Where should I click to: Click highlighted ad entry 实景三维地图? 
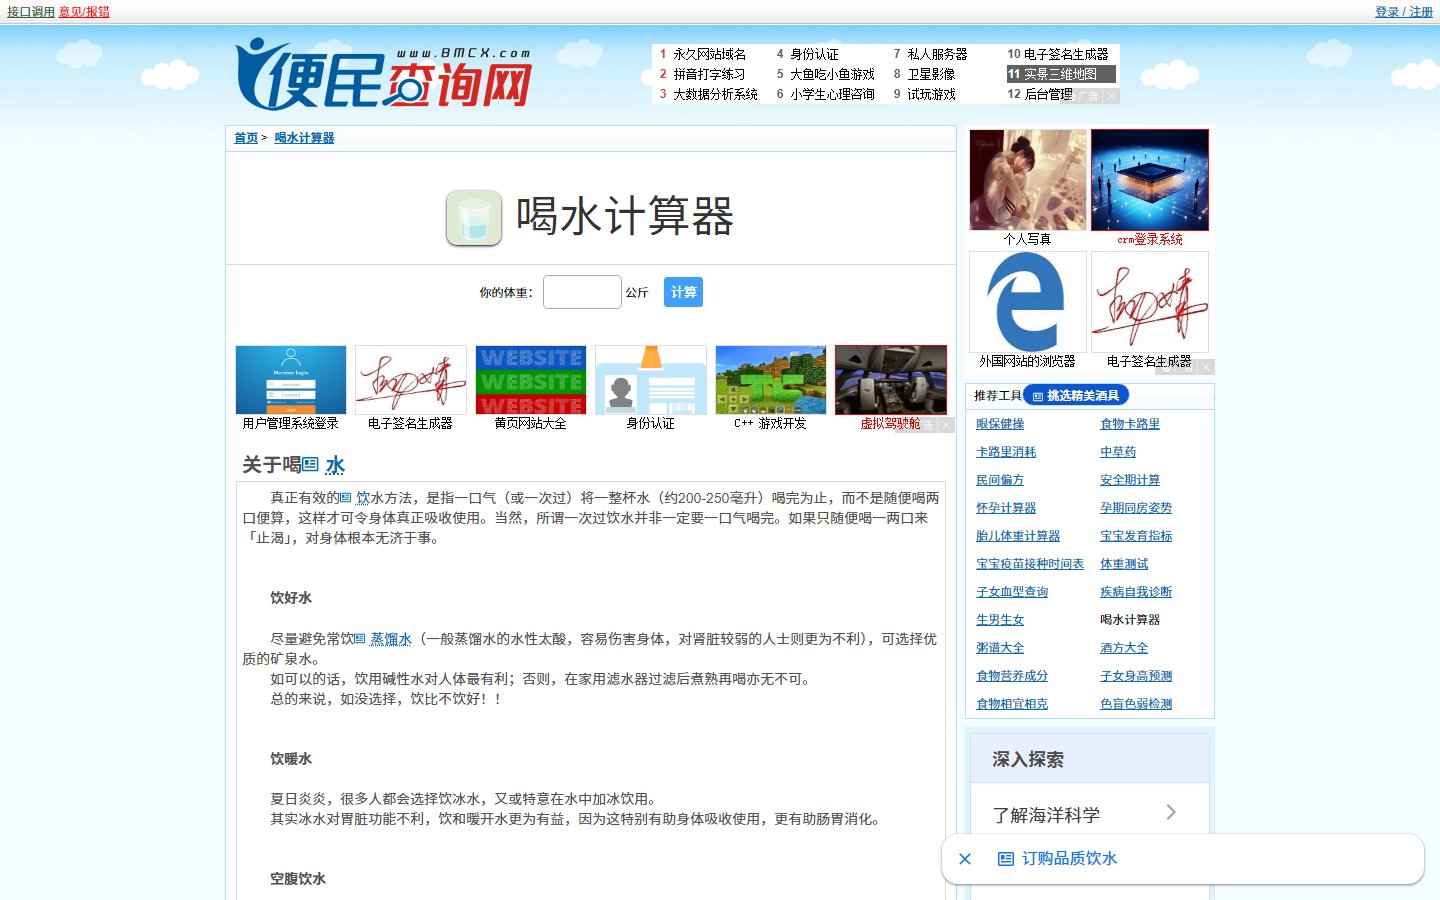(1060, 74)
